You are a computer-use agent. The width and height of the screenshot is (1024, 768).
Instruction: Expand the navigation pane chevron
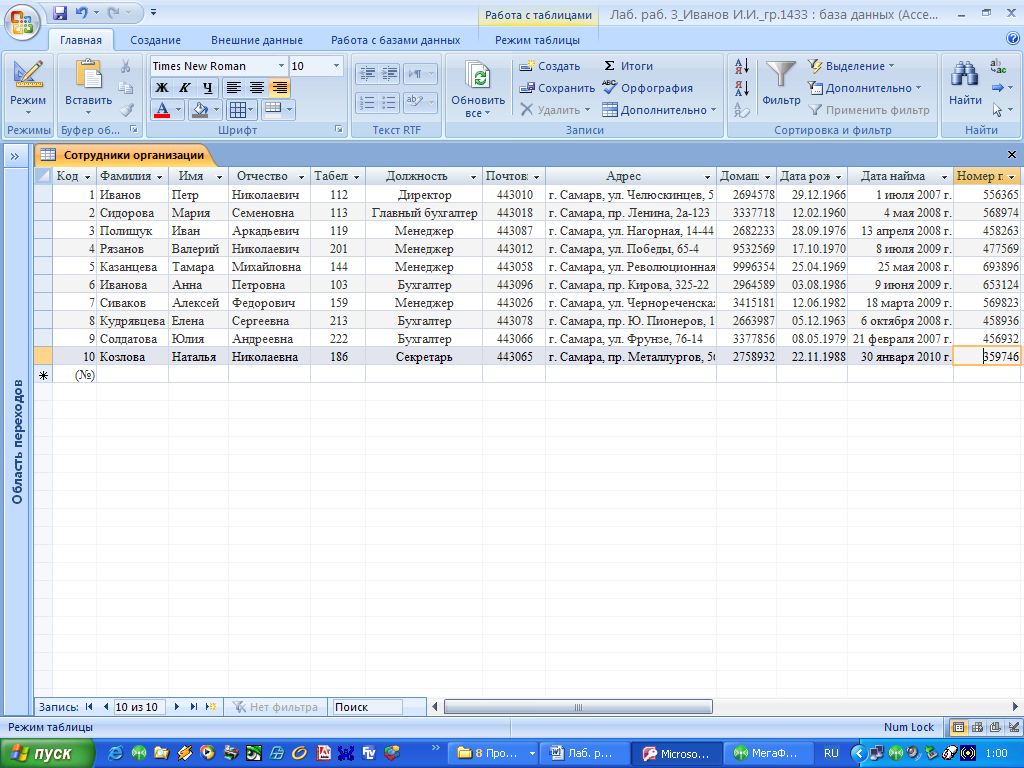coord(14,155)
